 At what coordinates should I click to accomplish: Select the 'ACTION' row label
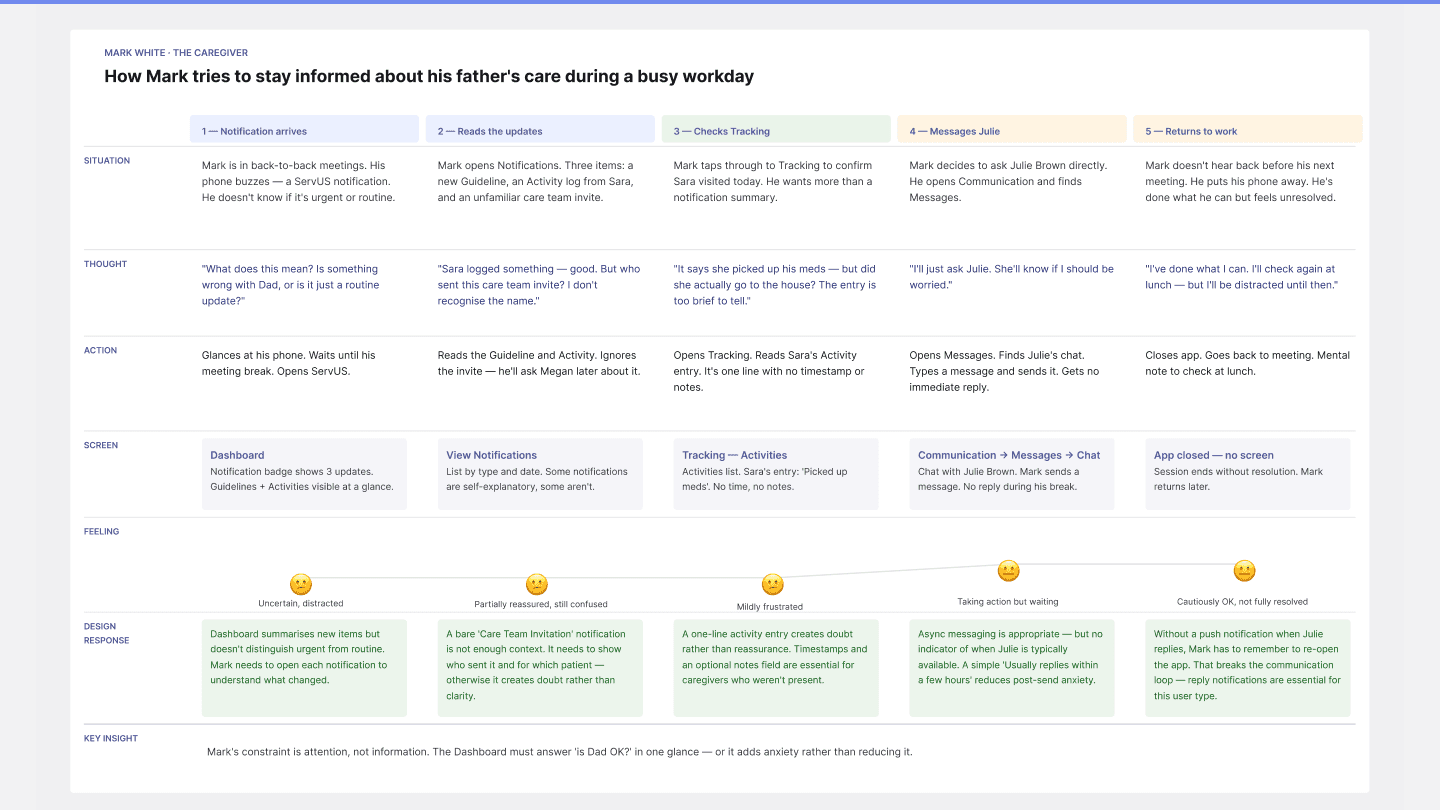coord(101,351)
